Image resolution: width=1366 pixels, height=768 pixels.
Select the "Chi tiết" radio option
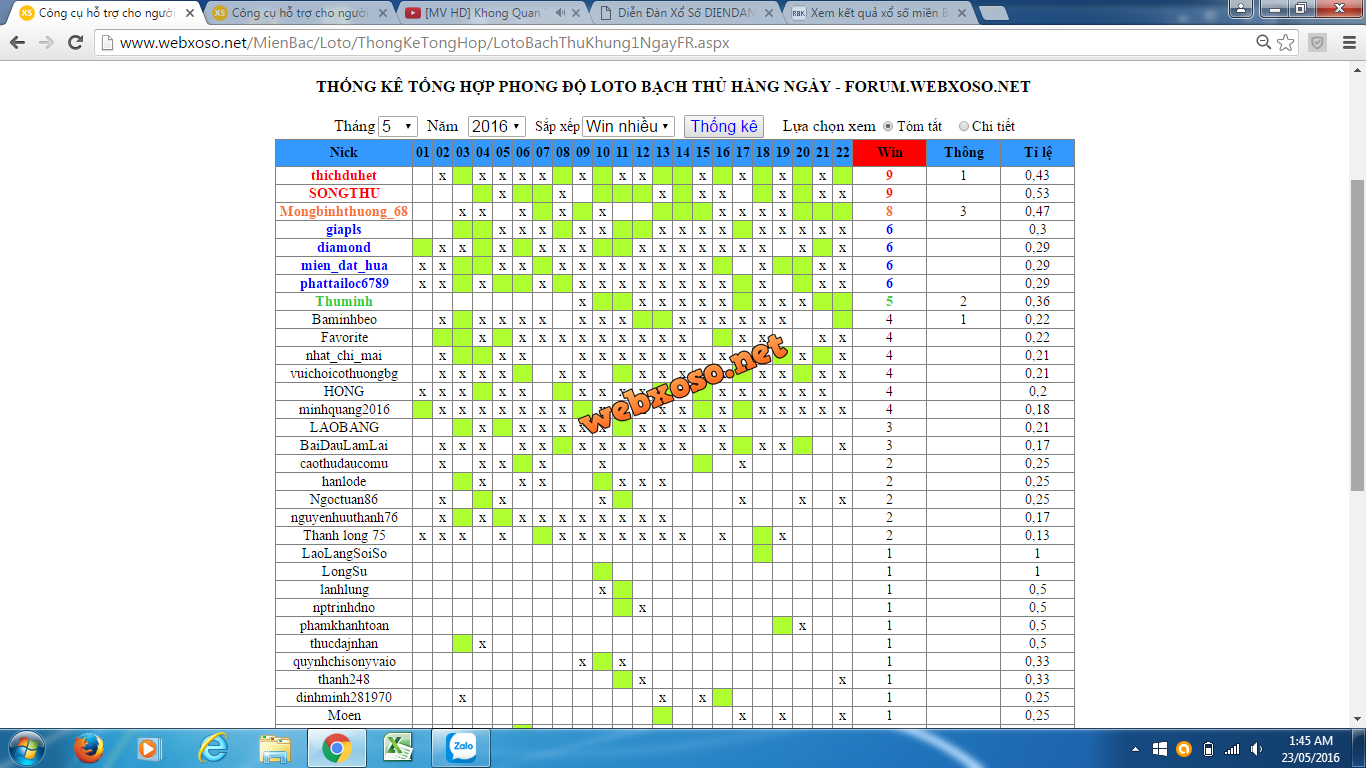pos(964,127)
